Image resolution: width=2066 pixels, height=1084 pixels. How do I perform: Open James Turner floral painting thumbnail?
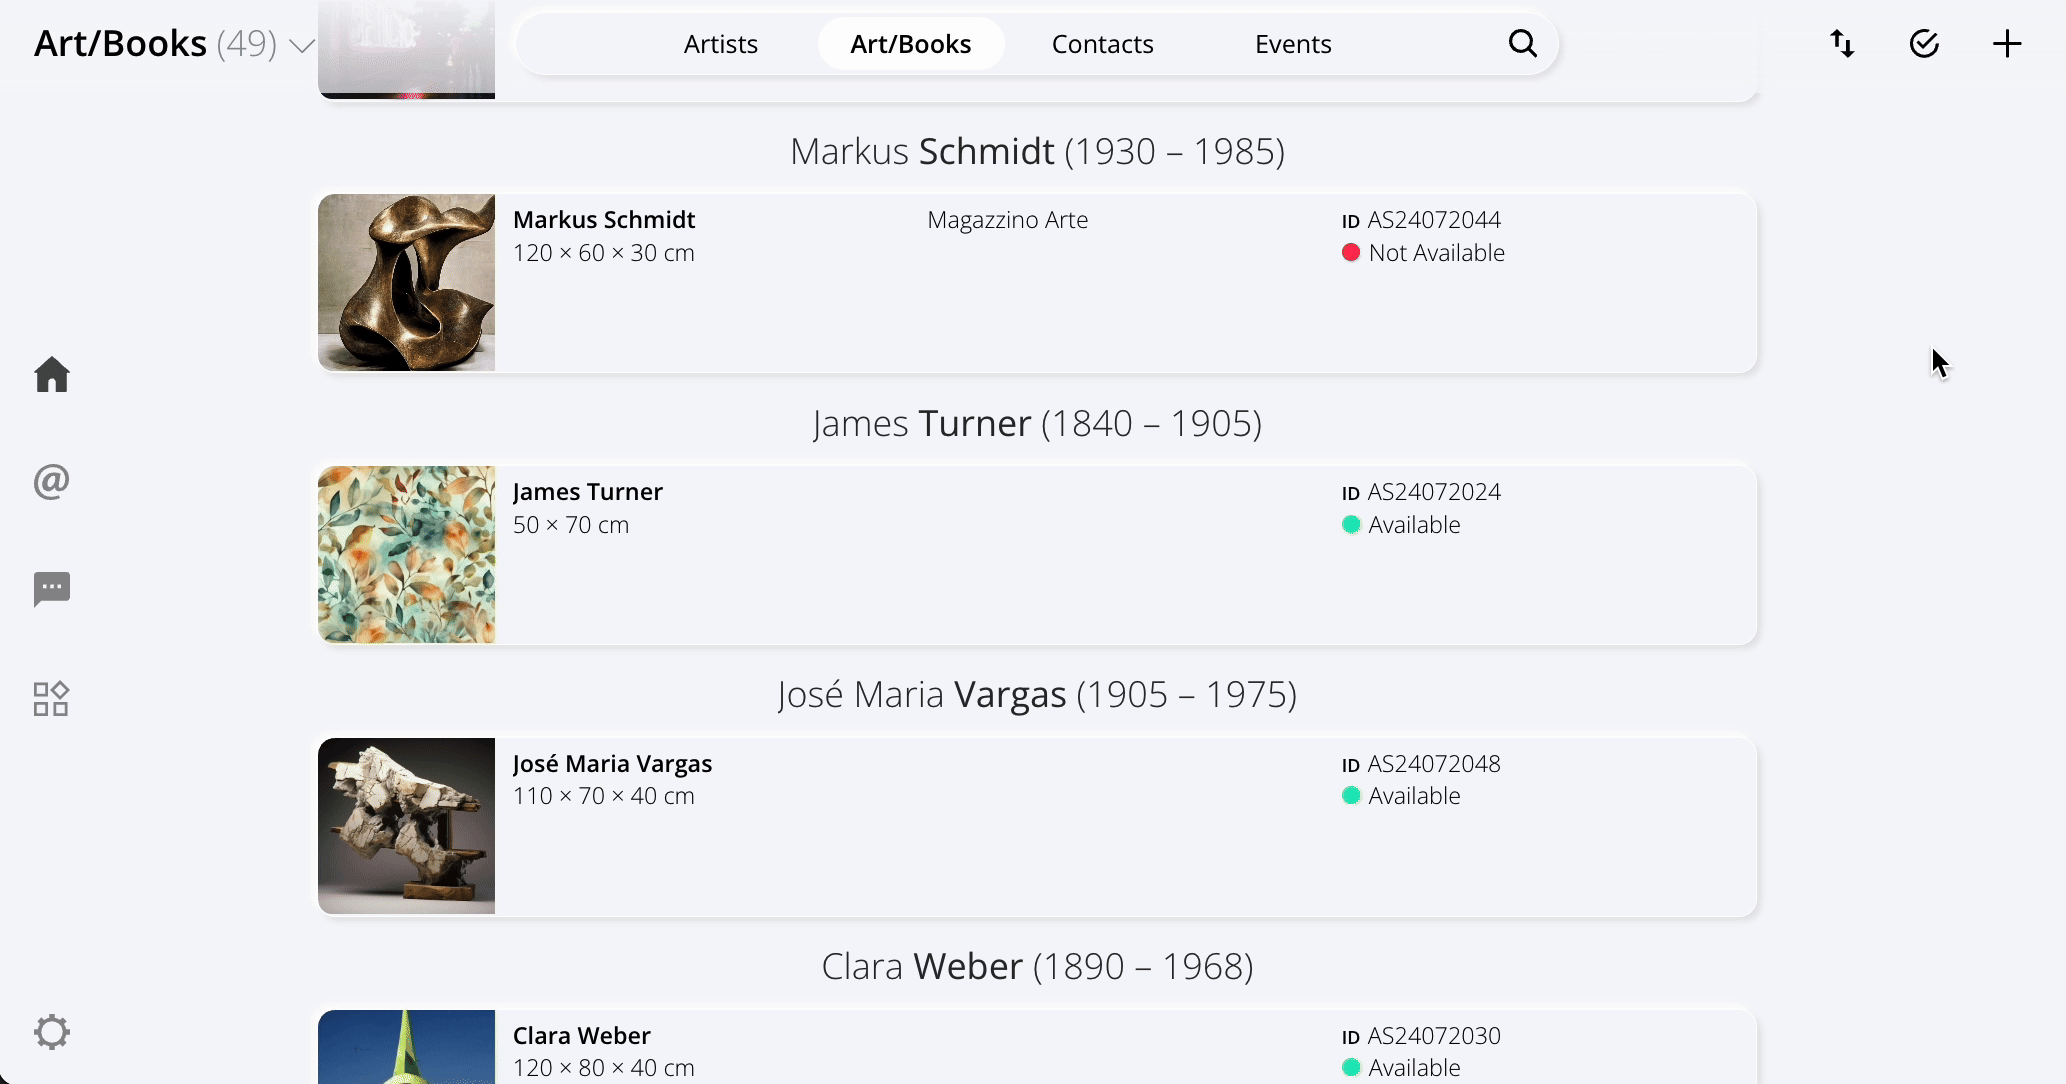click(x=406, y=554)
